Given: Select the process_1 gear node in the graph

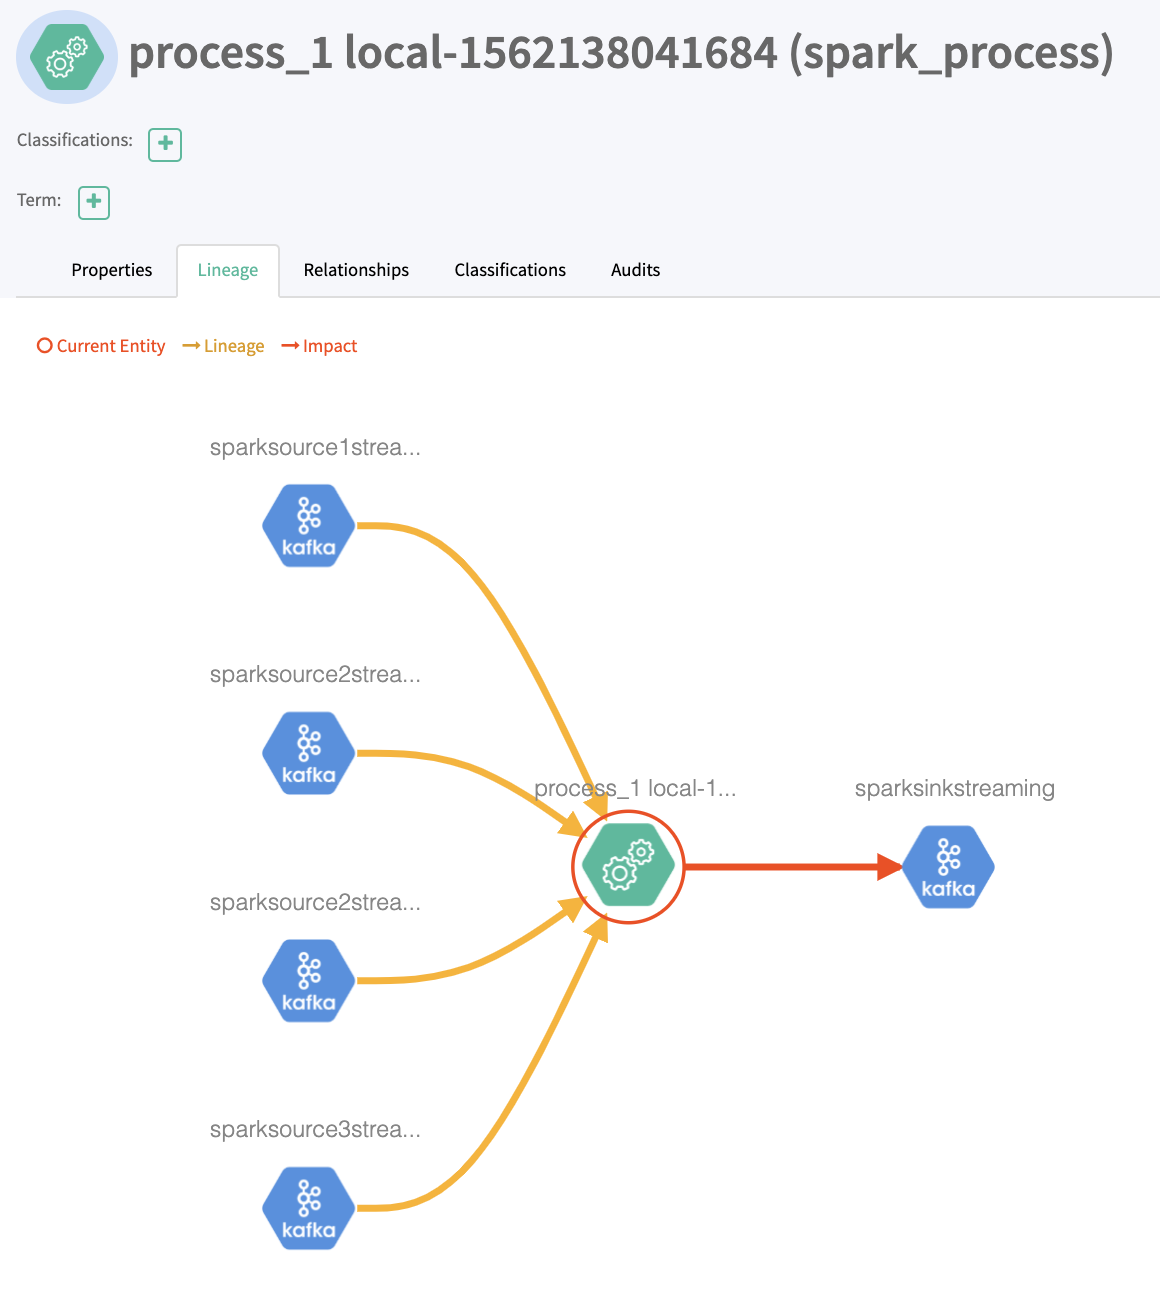Looking at the screenshot, I should pos(627,866).
